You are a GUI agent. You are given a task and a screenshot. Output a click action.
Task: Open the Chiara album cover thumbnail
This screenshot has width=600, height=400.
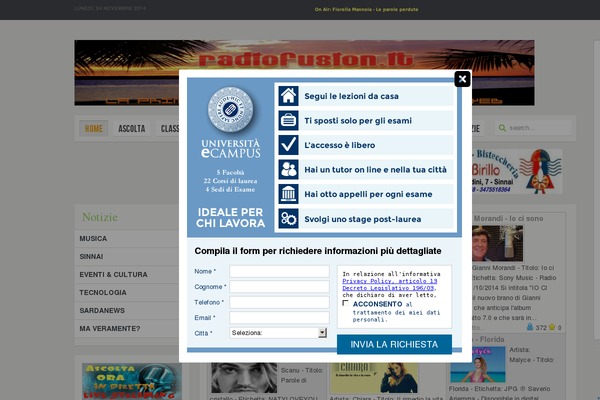[x=374, y=378]
